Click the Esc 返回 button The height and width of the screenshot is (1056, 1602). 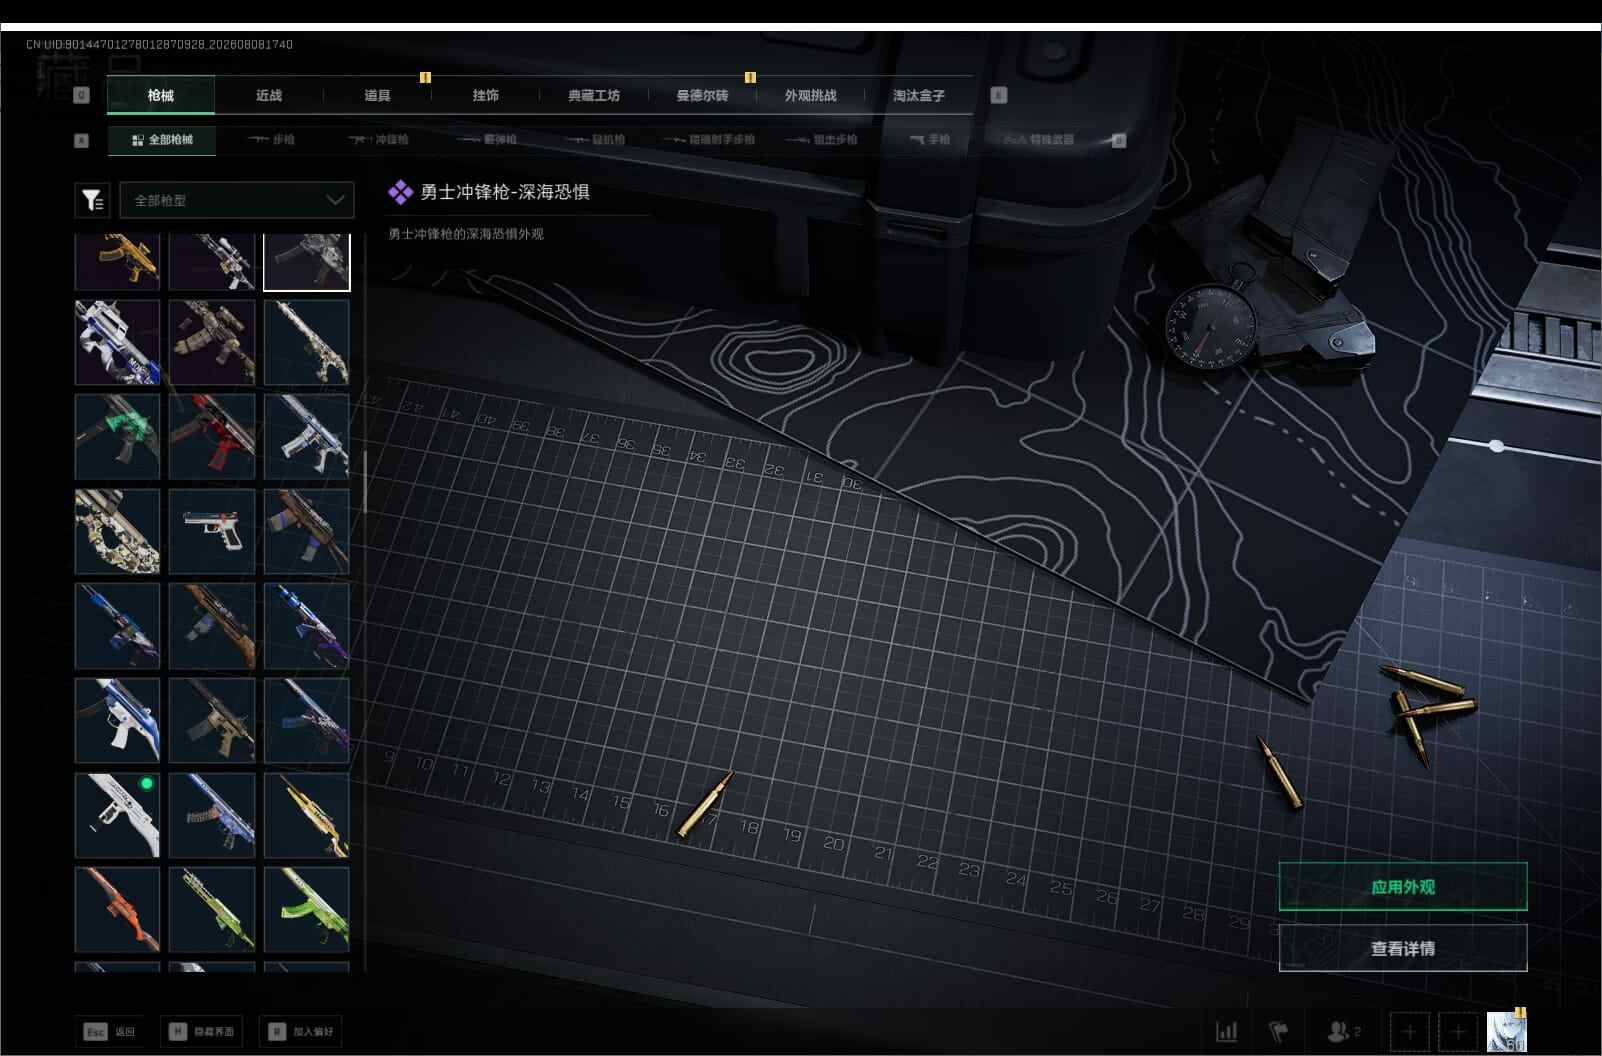point(109,1031)
